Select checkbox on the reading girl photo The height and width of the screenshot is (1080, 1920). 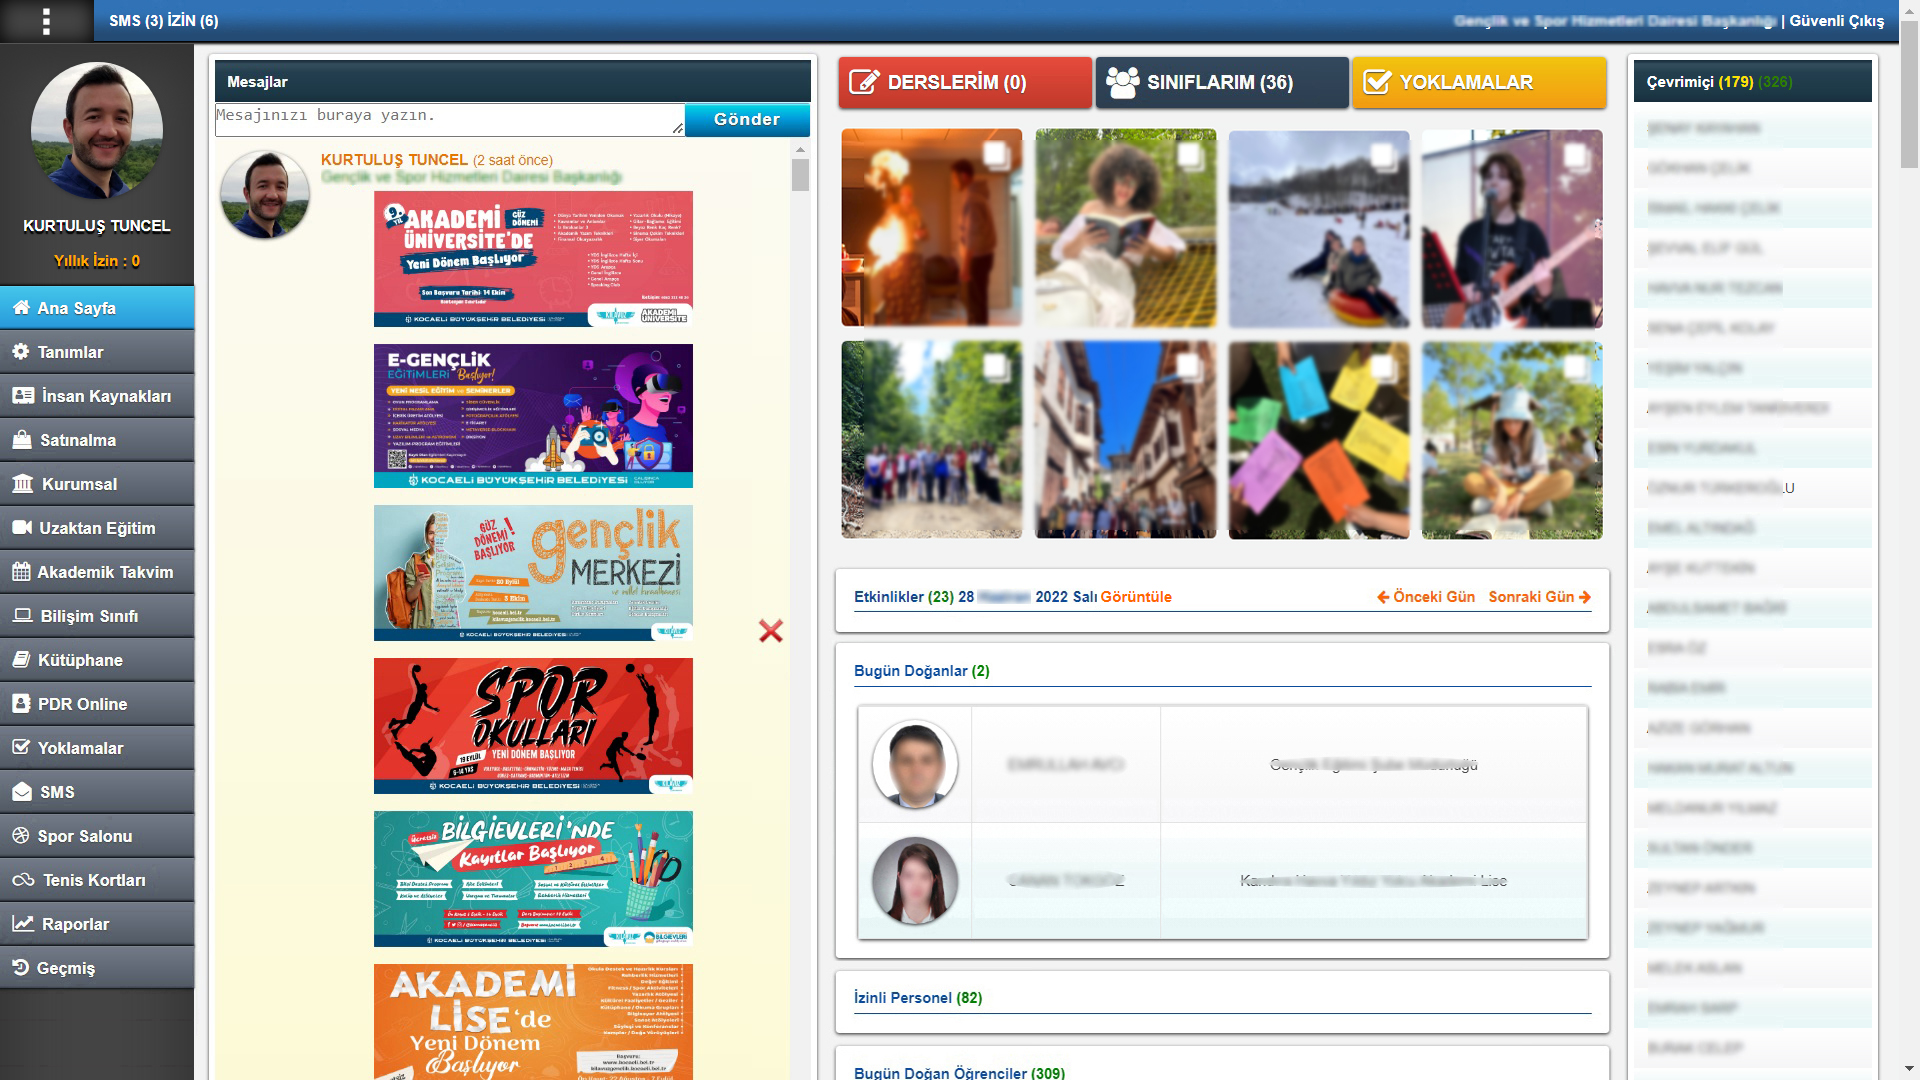1188,155
